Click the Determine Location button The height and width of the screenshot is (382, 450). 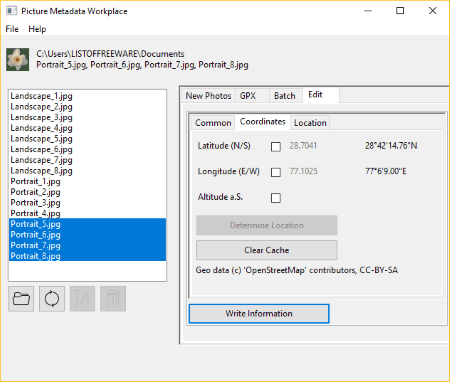[x=267, y=225]
